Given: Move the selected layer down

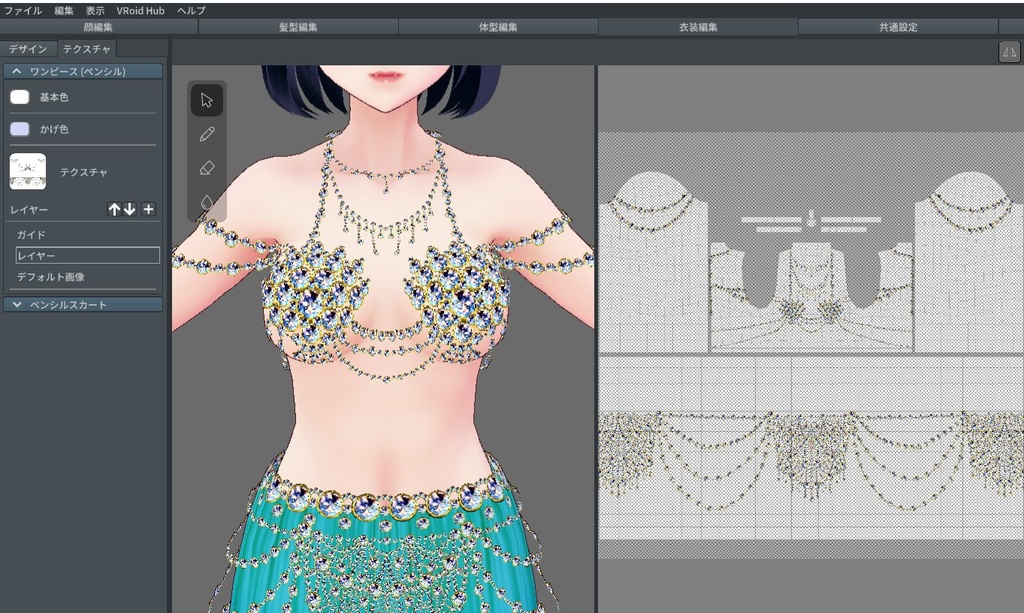Looking at the screenshot, I should [131, 209].
